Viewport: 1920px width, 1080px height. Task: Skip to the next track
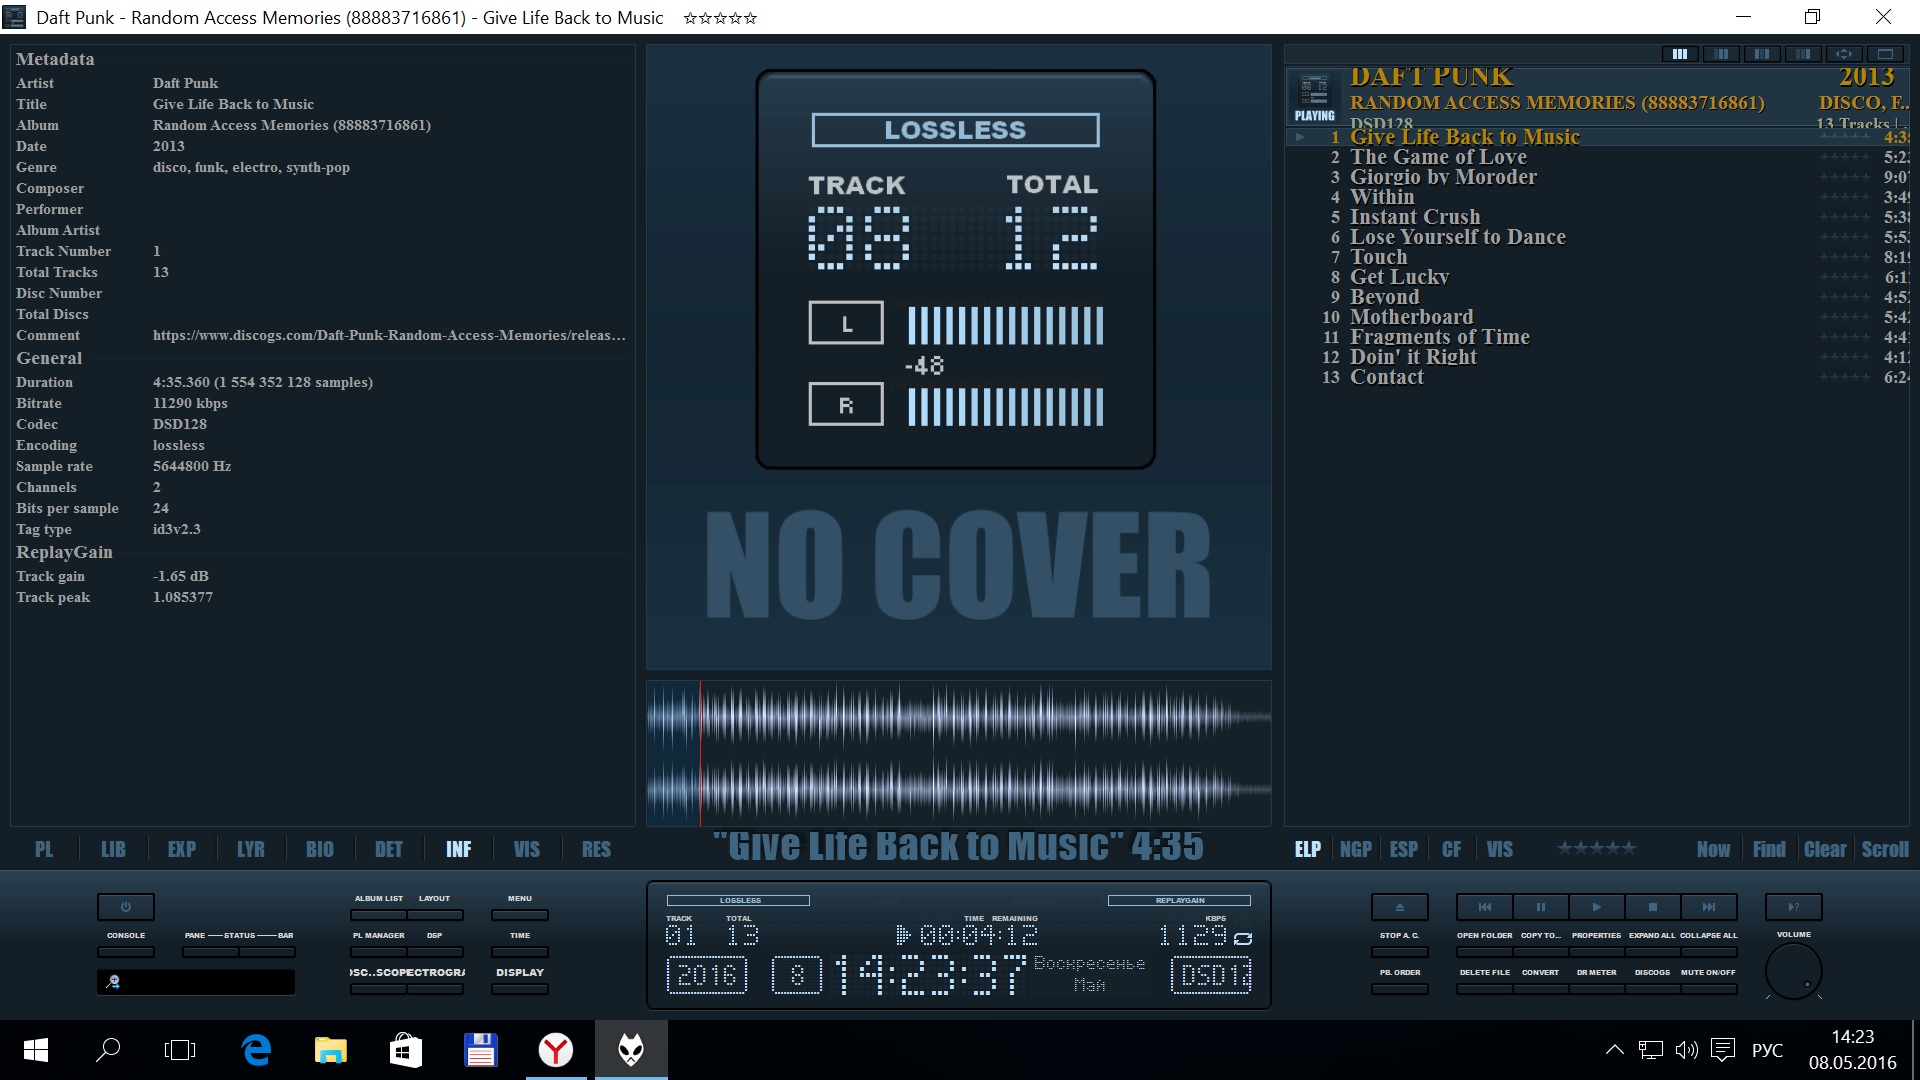point(1709,907)
